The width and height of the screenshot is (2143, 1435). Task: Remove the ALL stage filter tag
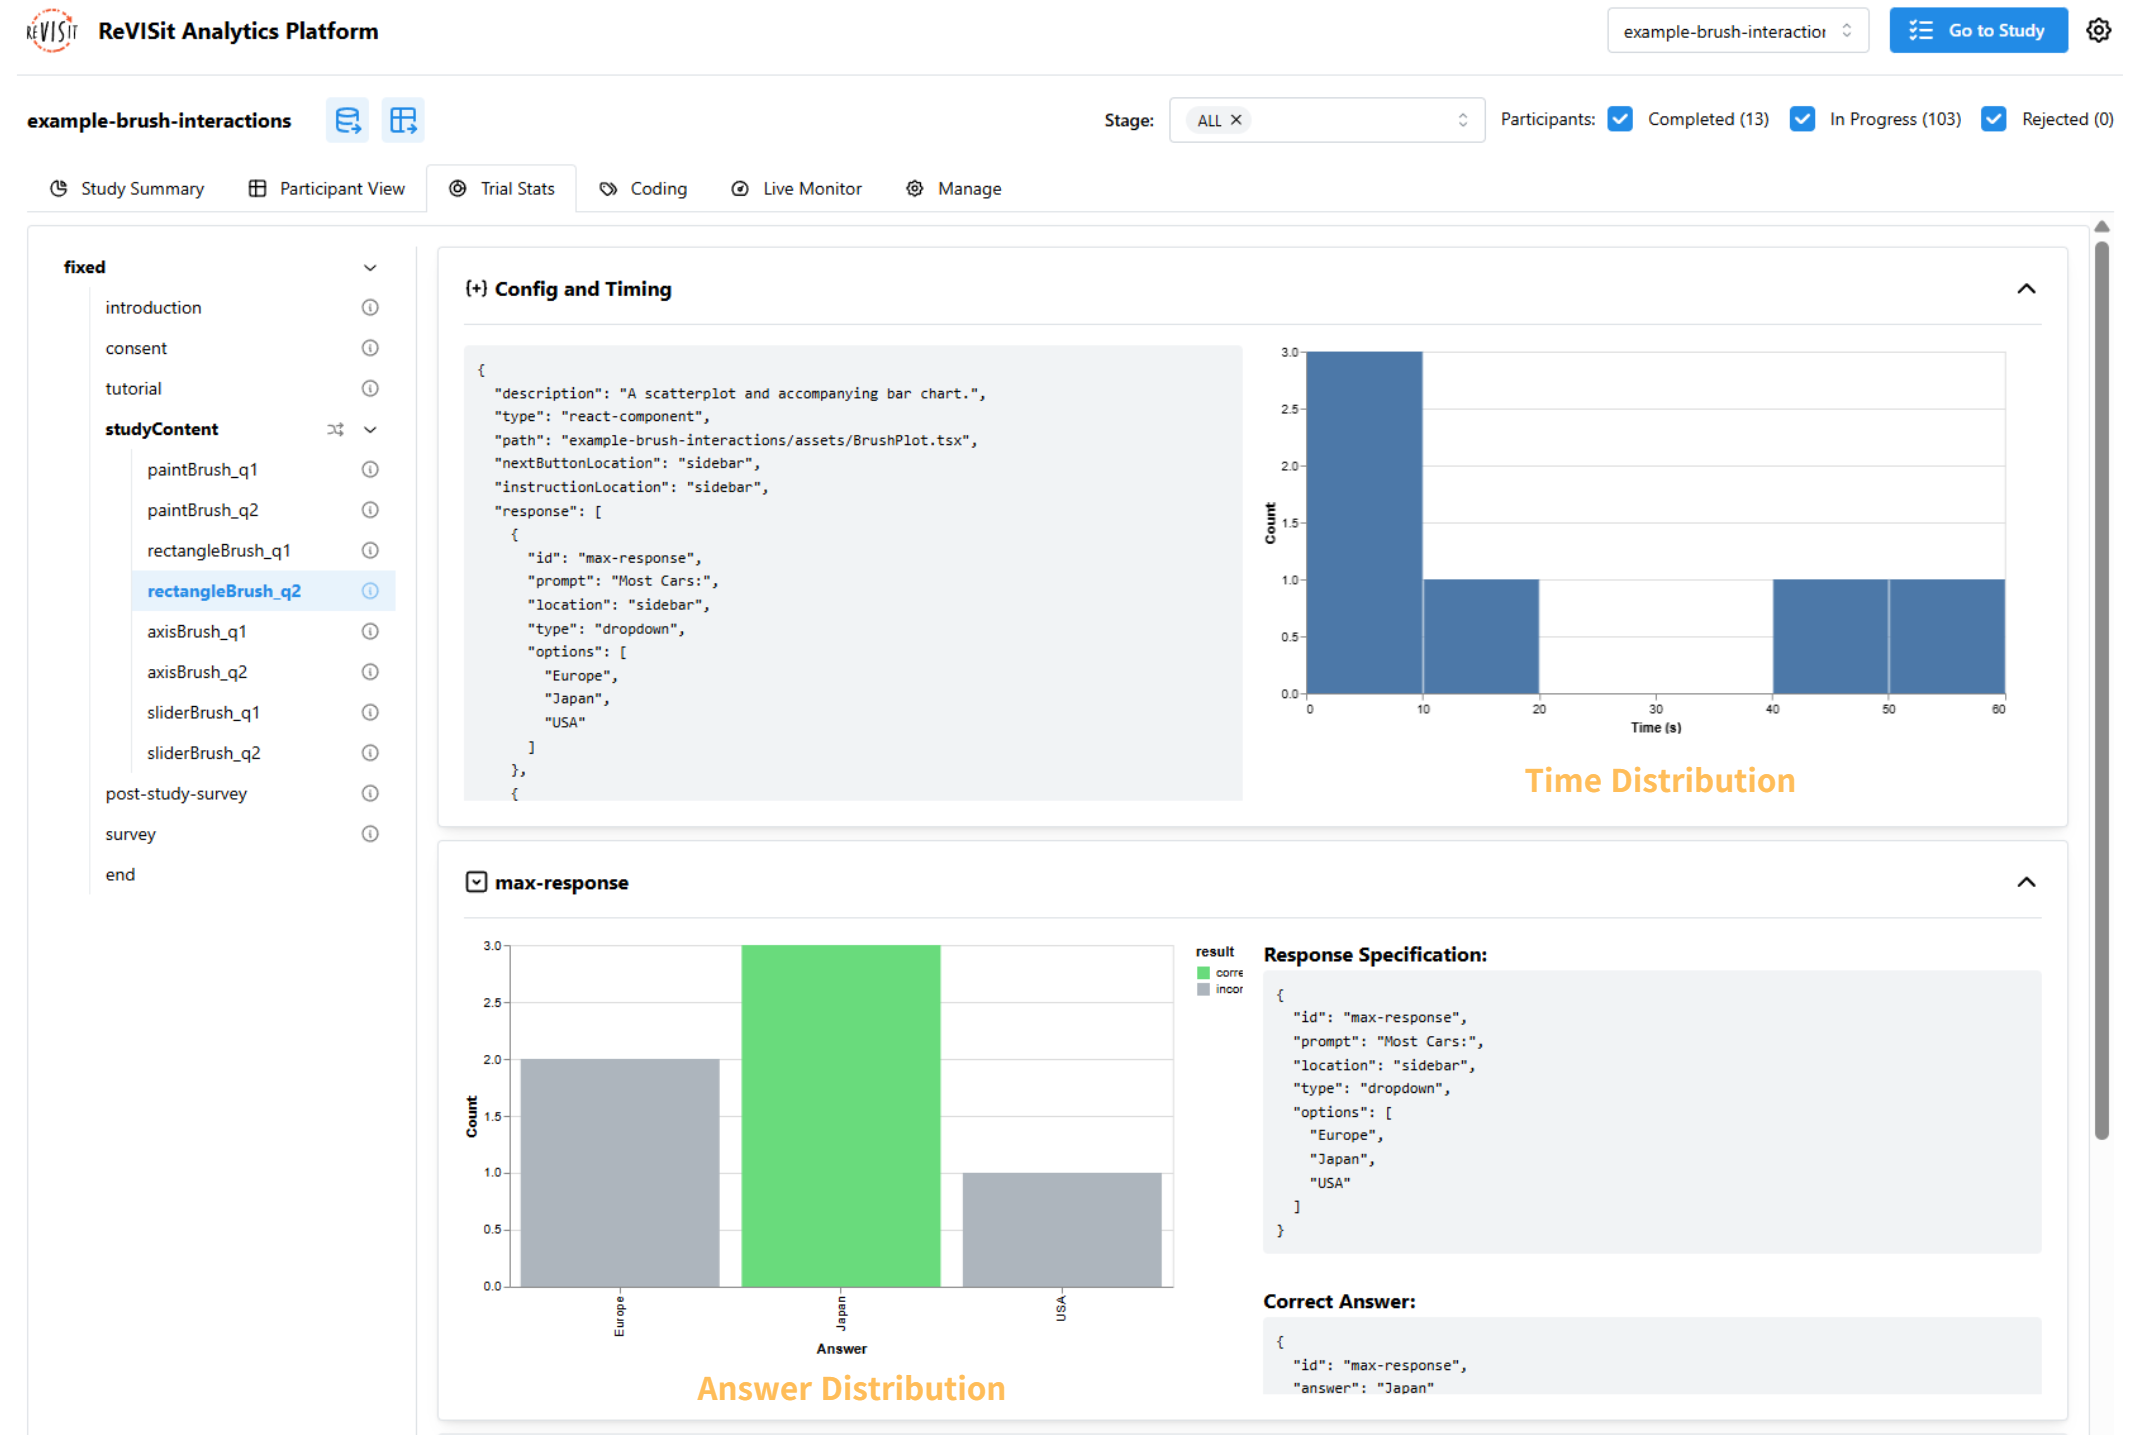tap(1236, 120)
